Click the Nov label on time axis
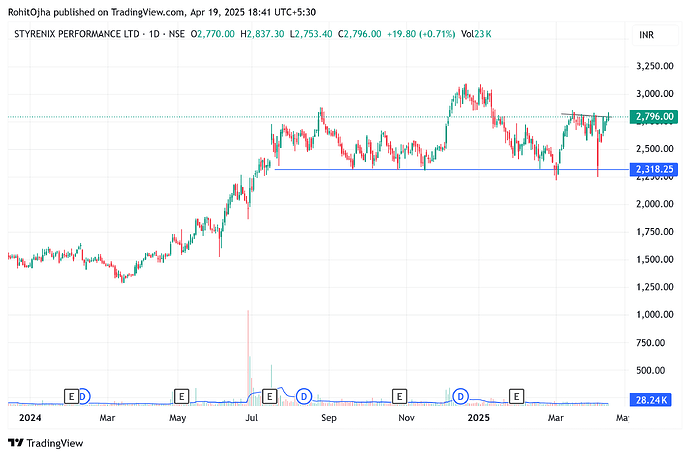Viewport: 690px width, 457px height. point(406,417)
